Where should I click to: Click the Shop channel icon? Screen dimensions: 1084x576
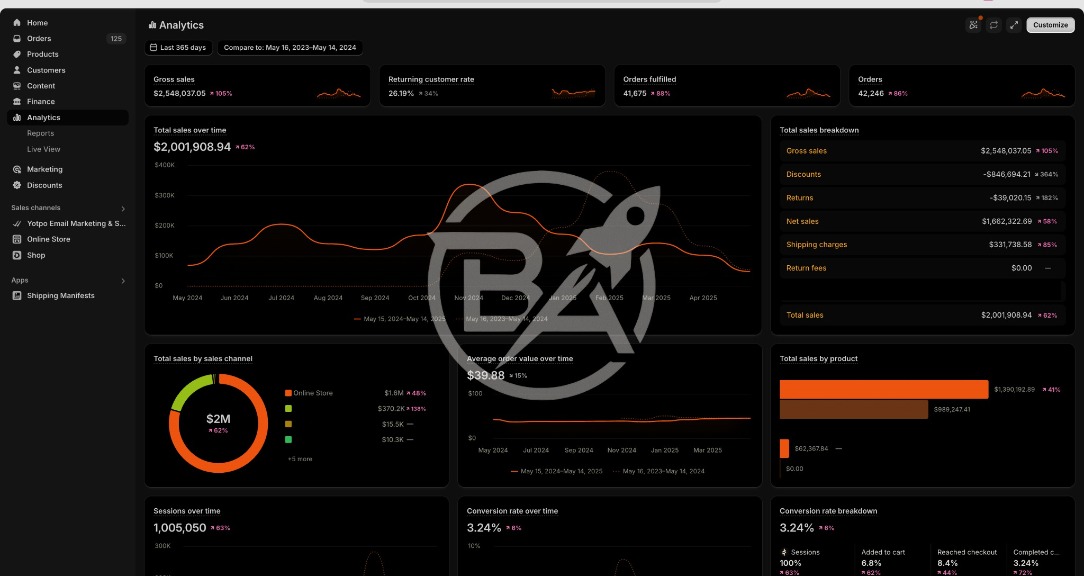click(x=17, y=255)
